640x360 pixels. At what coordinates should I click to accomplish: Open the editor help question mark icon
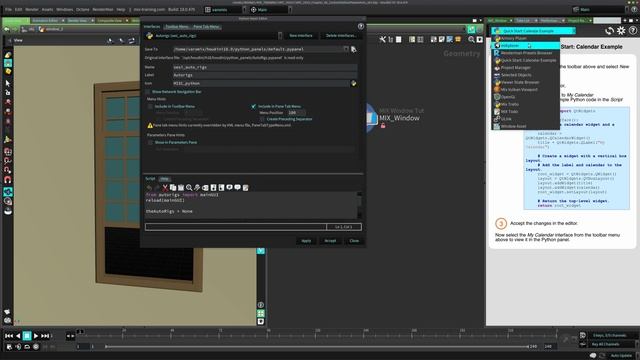(360, 26)
